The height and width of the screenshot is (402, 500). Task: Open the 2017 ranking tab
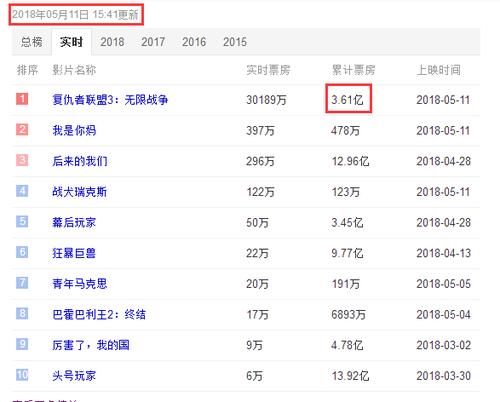tap(153, 42)
